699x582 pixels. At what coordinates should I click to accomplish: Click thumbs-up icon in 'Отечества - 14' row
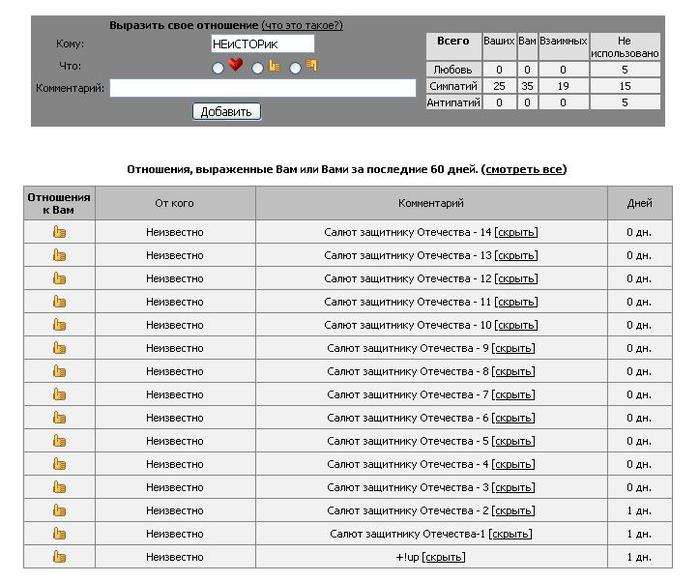coord(59,232)
